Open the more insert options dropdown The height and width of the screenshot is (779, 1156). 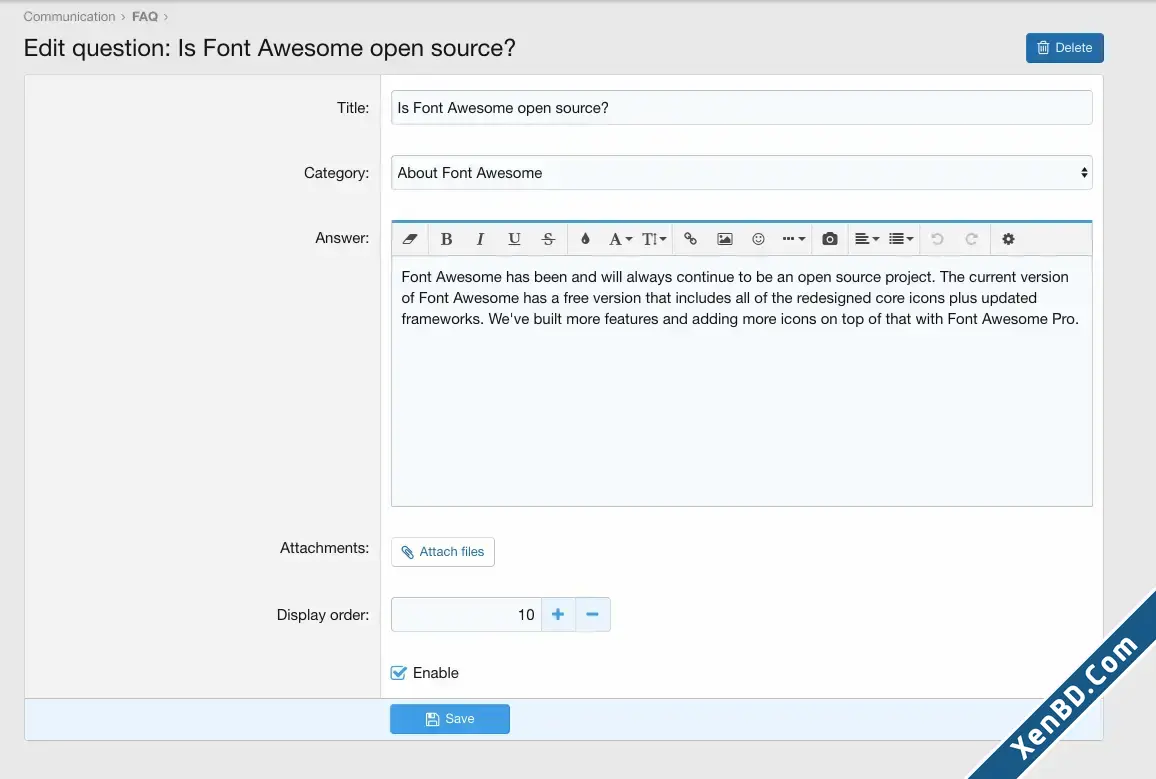coord(793,239)
